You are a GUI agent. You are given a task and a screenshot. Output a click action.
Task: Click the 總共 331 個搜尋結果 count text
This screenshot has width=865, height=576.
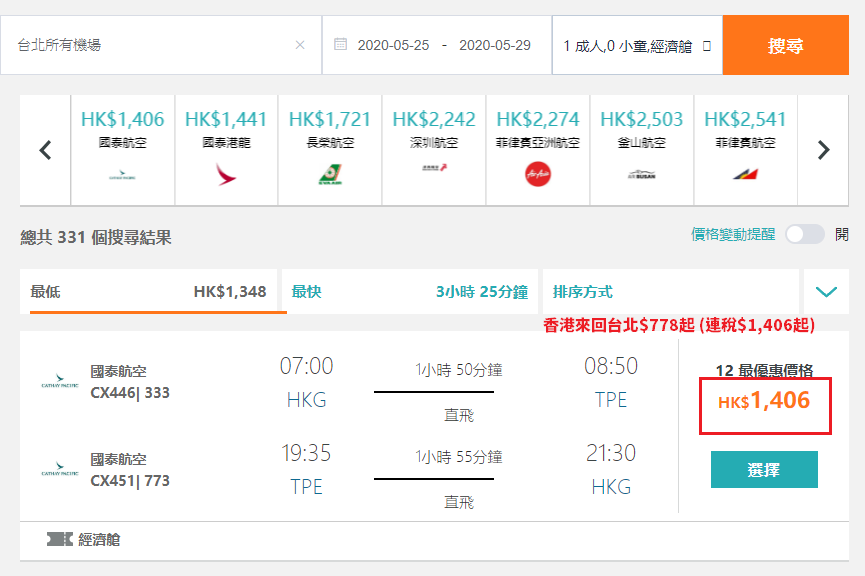click(96, 238)
